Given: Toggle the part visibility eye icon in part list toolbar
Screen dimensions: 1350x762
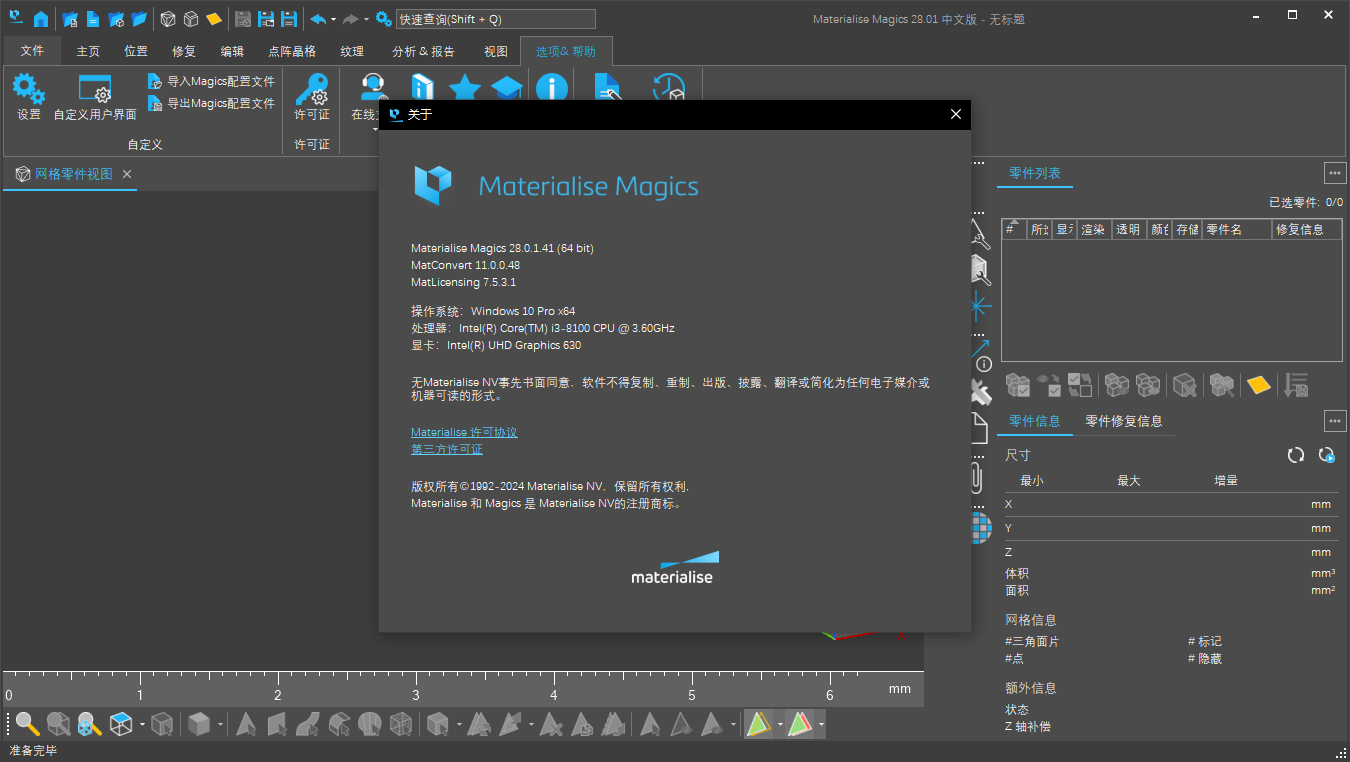Looking at the screenshot, I should pyautogui.click(x=1049, y=384).
